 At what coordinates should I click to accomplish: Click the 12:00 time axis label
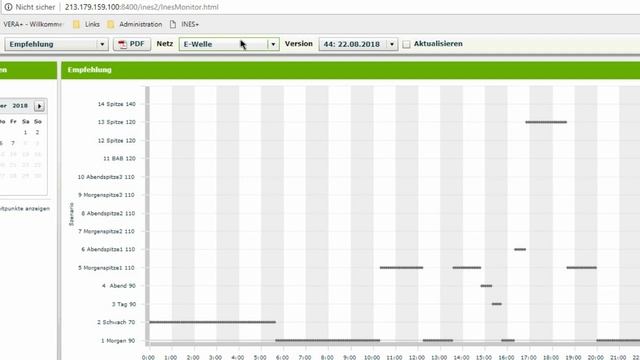(417, 357)
